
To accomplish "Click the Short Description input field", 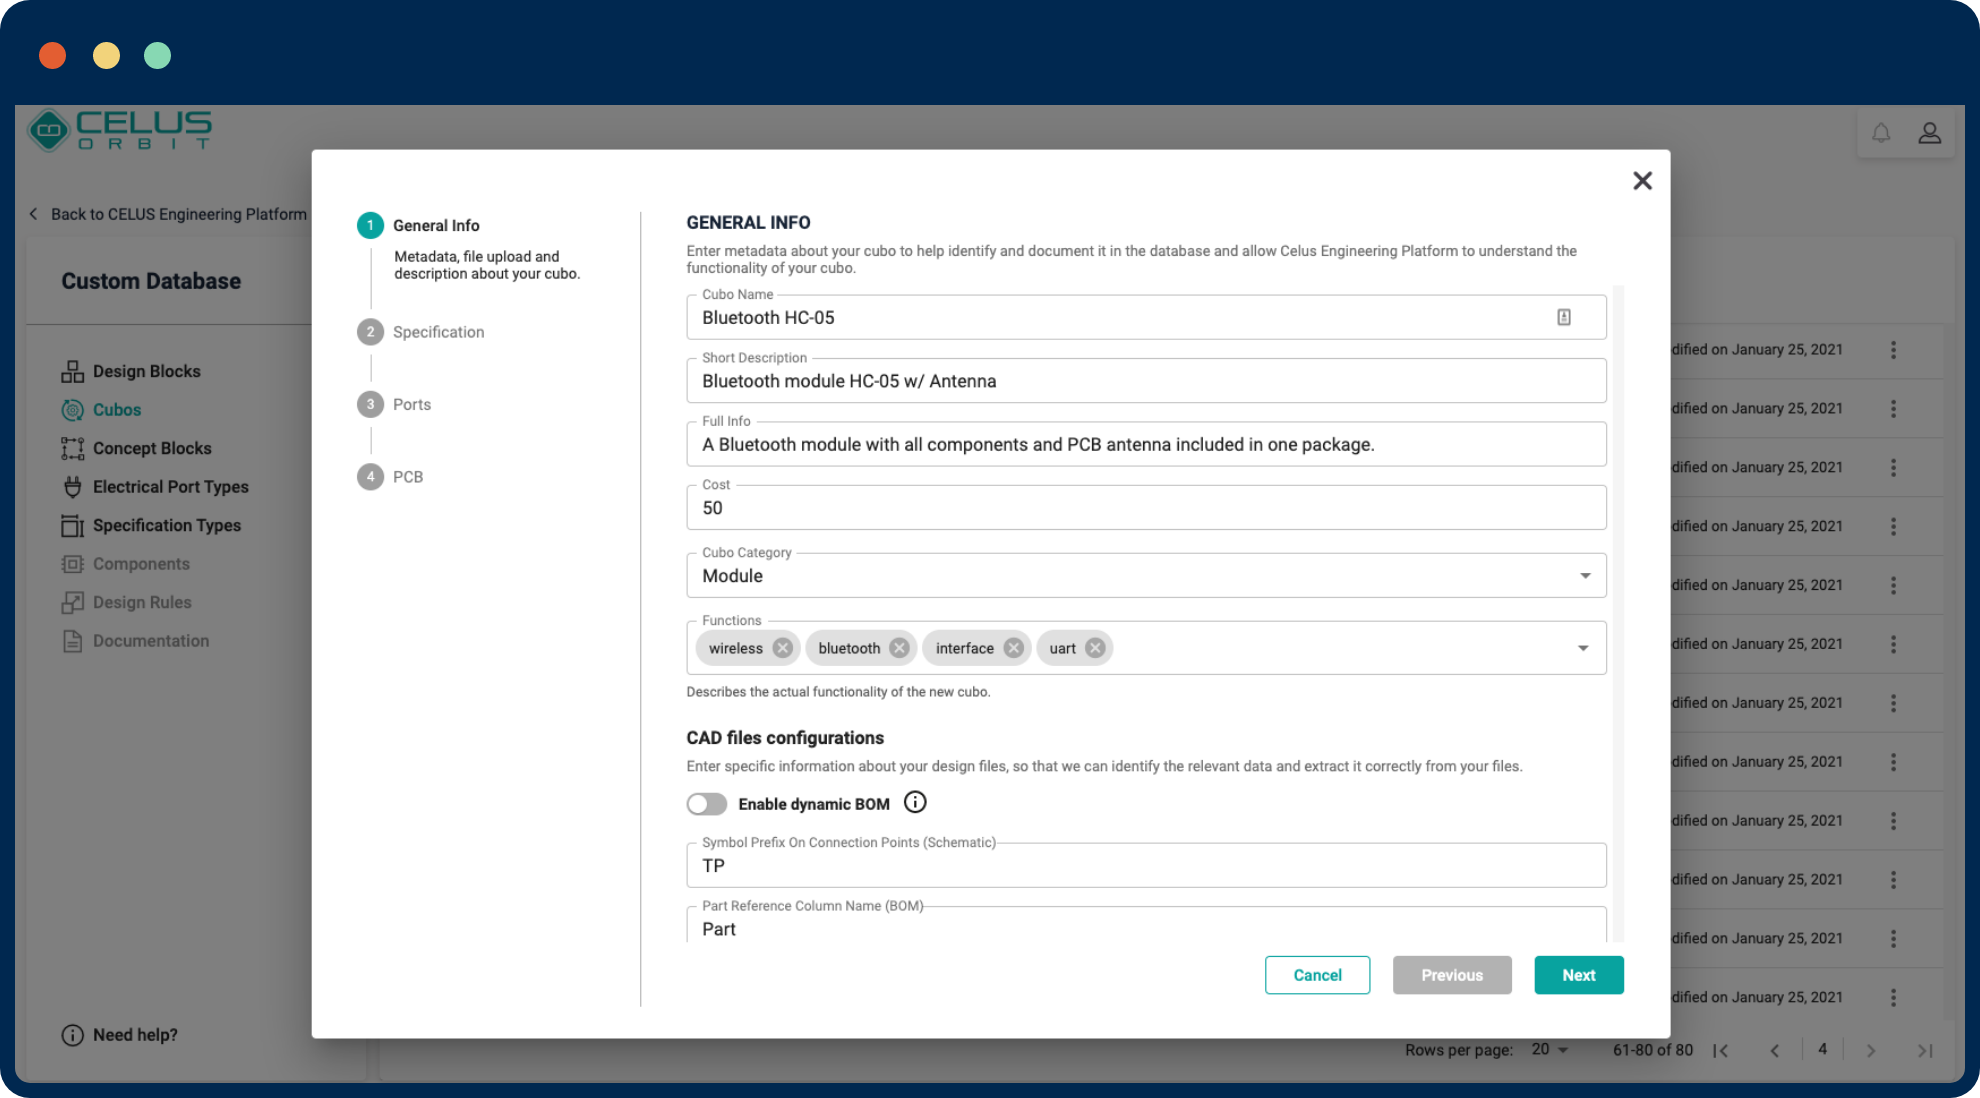I will click(1146, 381).
